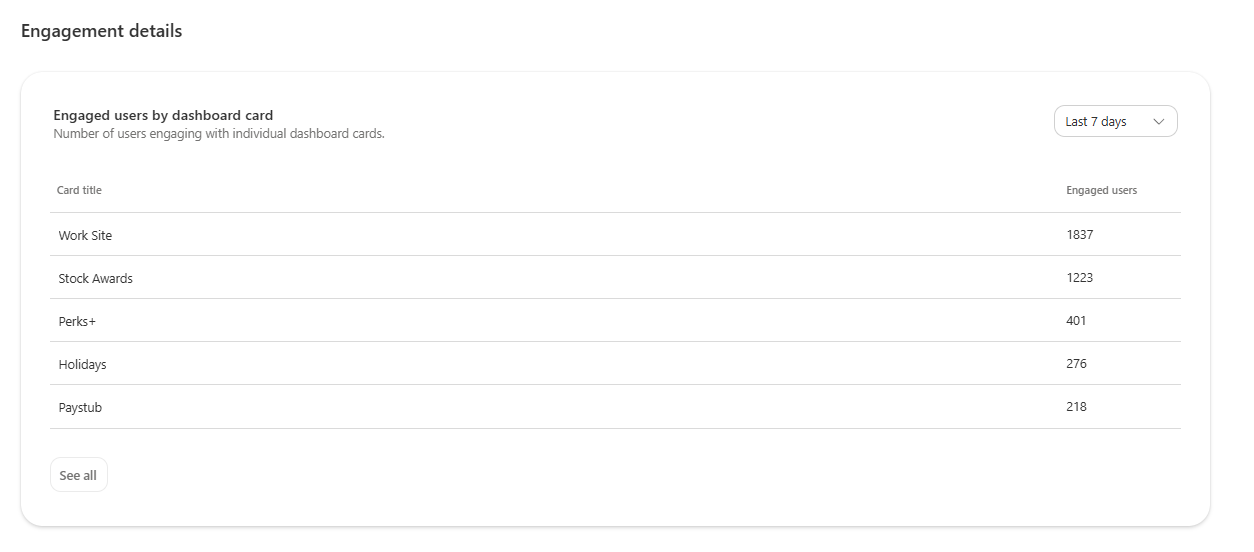Screen dimensions: 1254x552
Task: Select the Holidays card row
Action: pos(615,364)
